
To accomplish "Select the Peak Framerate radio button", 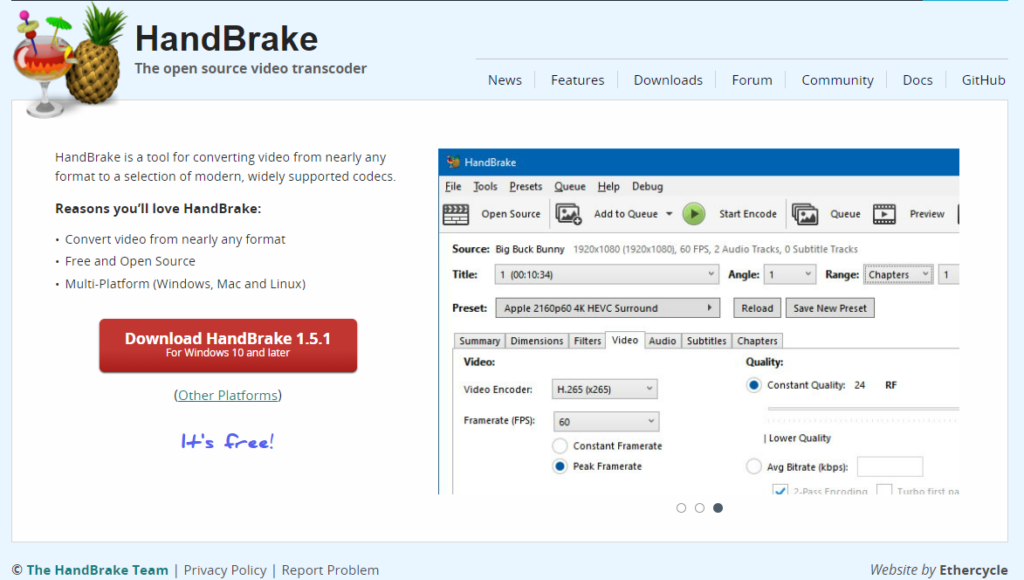I will coord(560,466).
